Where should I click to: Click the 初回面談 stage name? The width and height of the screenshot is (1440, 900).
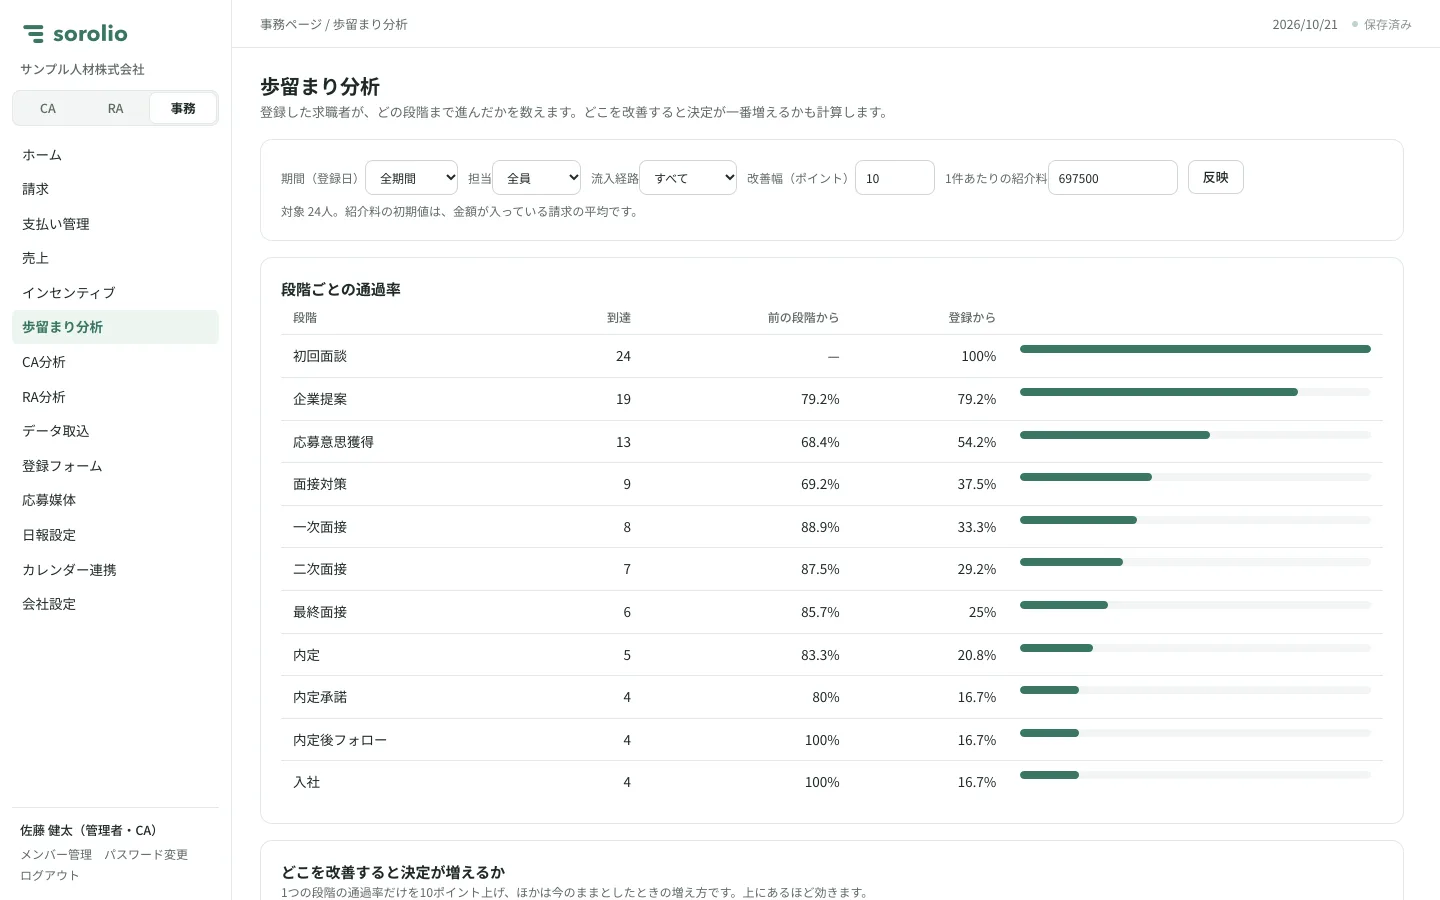pos(320,356)
